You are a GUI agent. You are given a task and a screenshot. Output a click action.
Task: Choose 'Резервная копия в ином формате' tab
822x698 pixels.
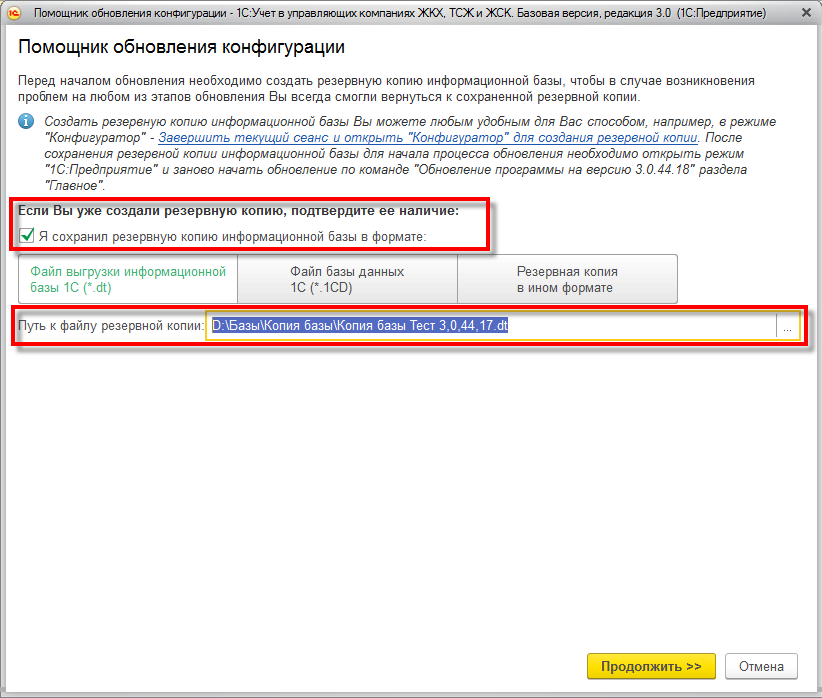tap(568, 279)
